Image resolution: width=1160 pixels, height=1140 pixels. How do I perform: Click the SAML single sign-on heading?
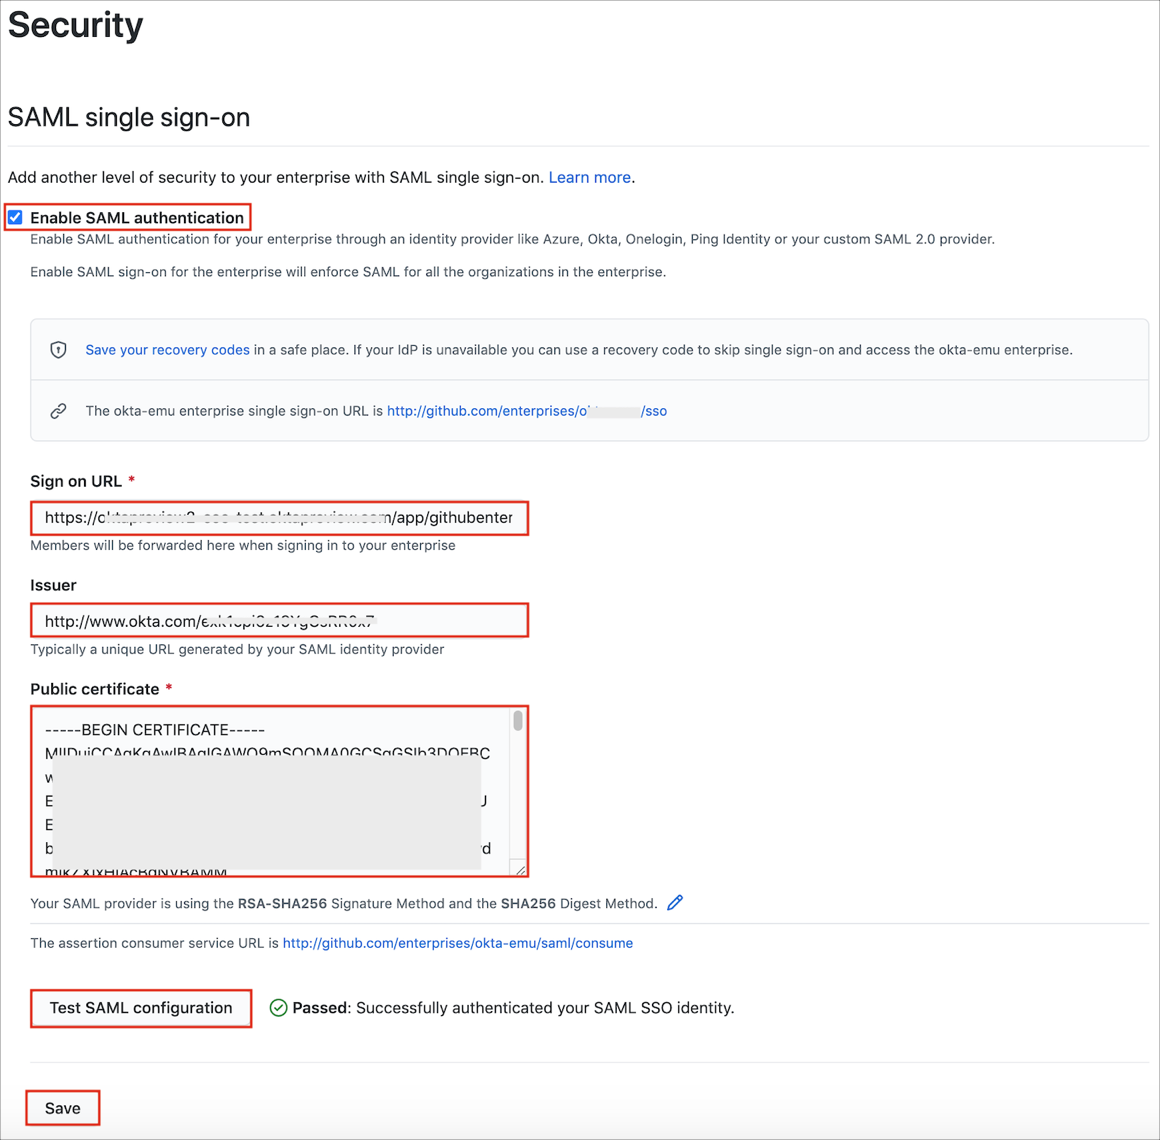[x=129, y=118]
